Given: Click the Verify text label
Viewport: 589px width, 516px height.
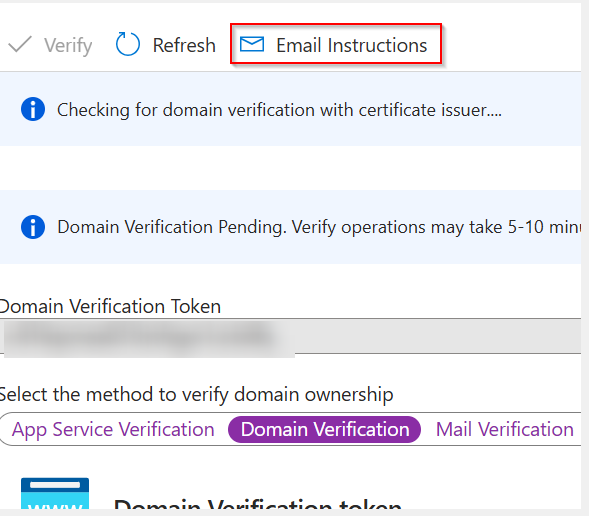Looking at the screenshot, I should tap(68, 46).
